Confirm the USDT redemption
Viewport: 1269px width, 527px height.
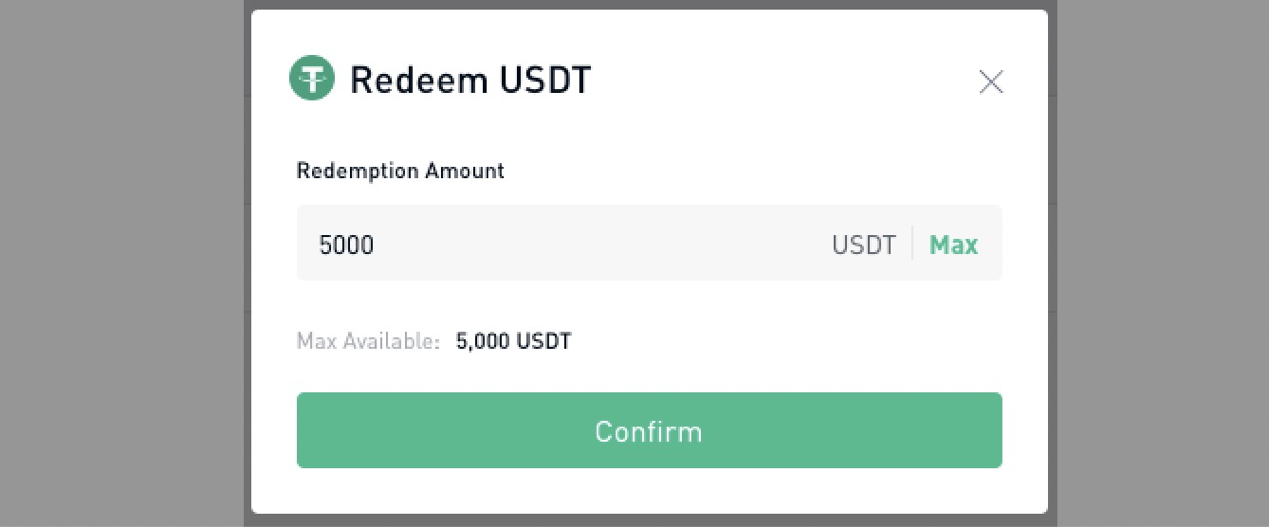649,430
